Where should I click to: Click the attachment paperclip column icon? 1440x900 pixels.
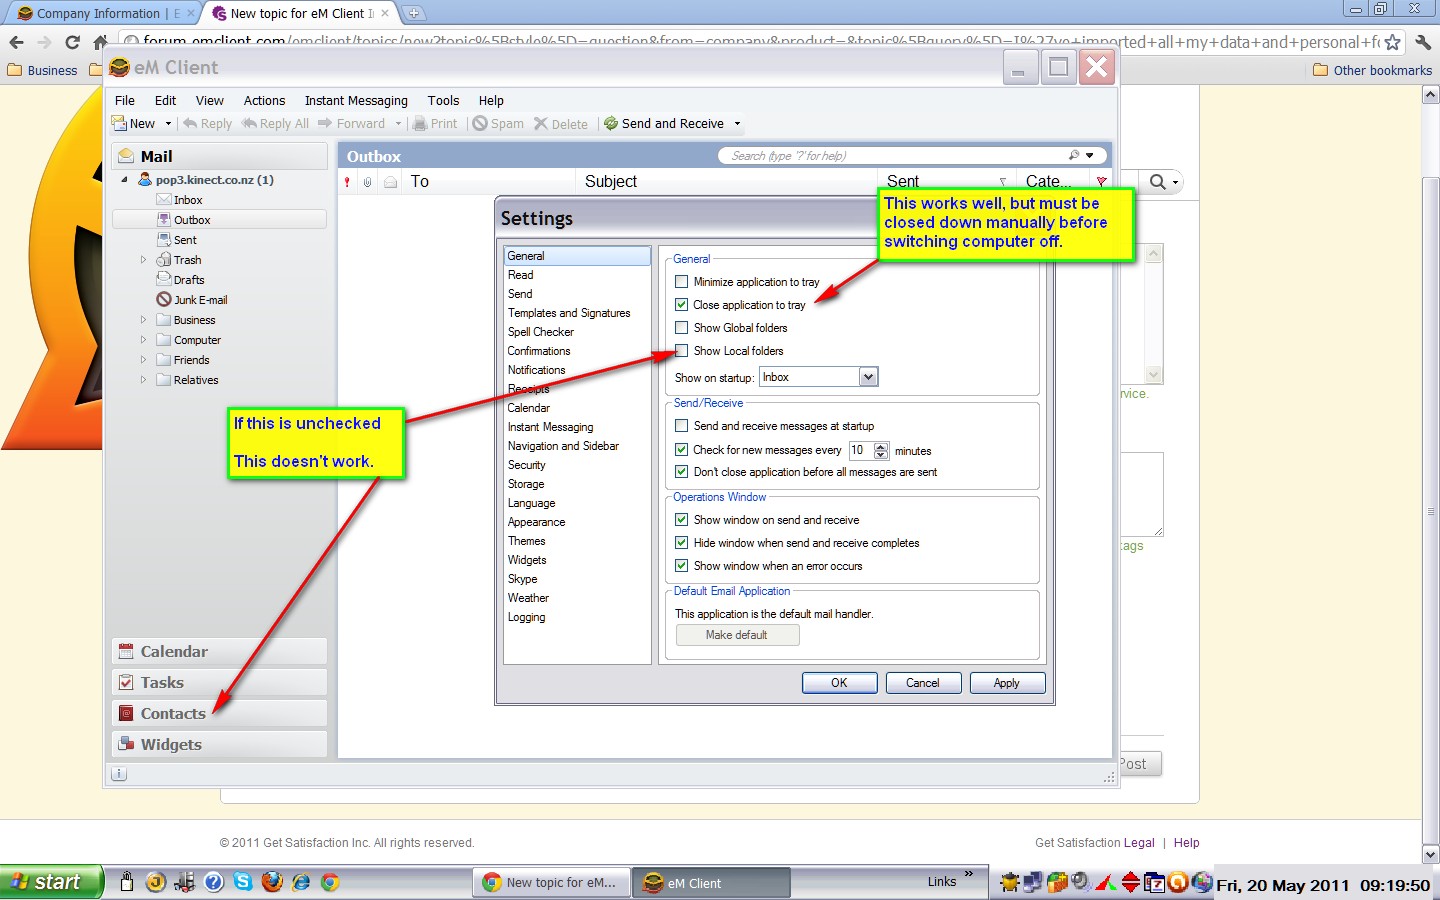tap(368, 182)
